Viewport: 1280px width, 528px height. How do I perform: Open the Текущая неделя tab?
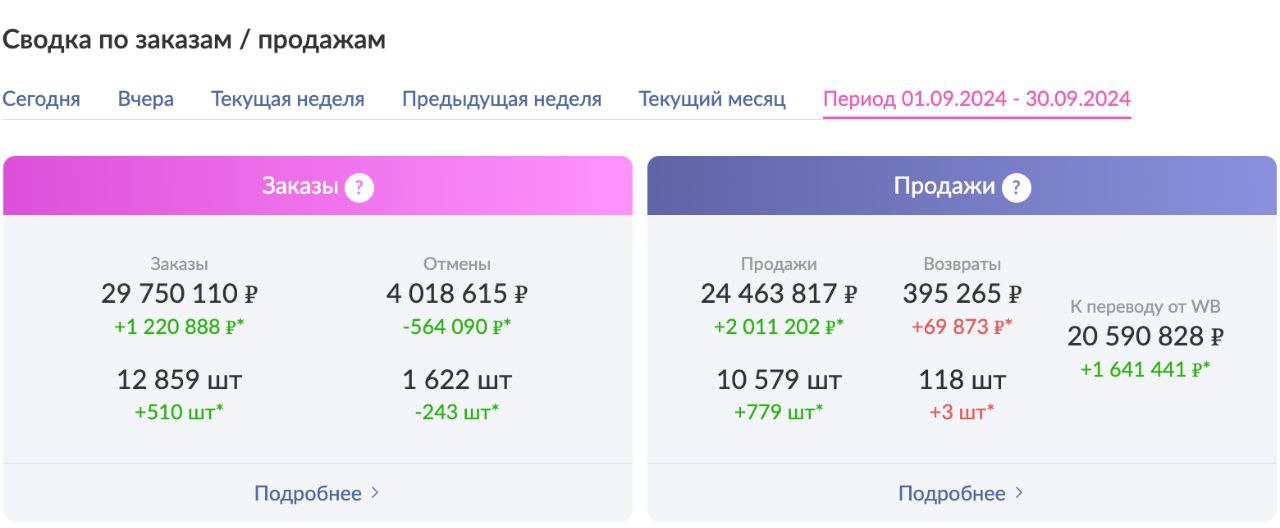pyautogui.click(x=287, y=99)
